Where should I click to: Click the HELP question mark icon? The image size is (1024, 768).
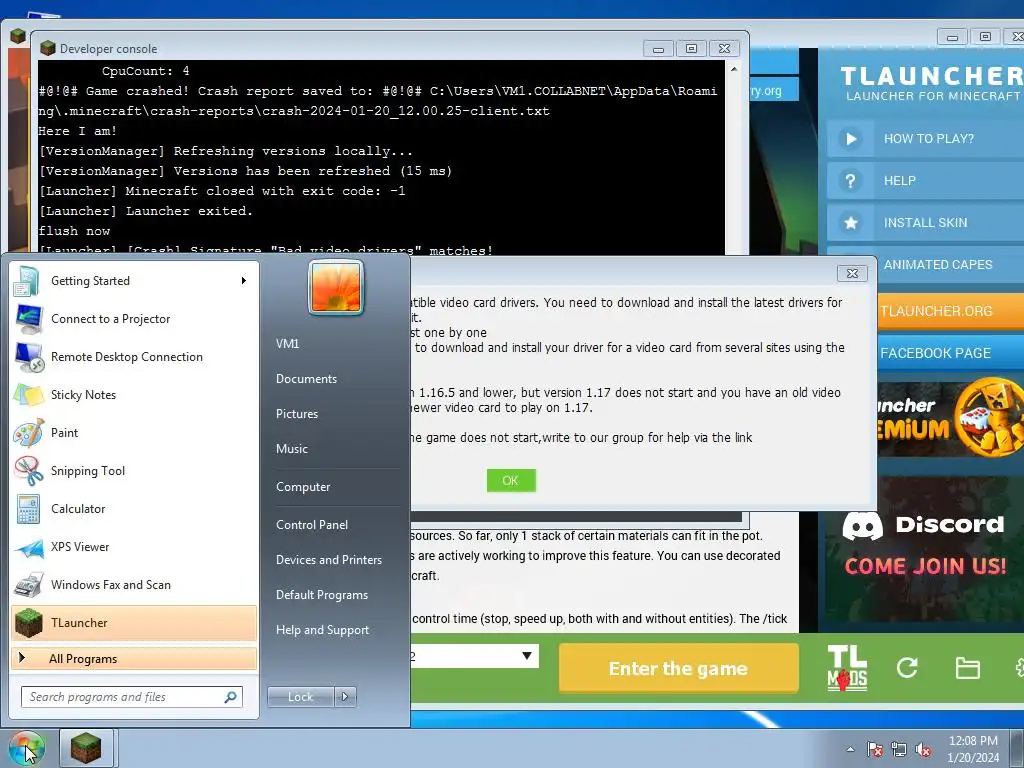pos(850,181)
